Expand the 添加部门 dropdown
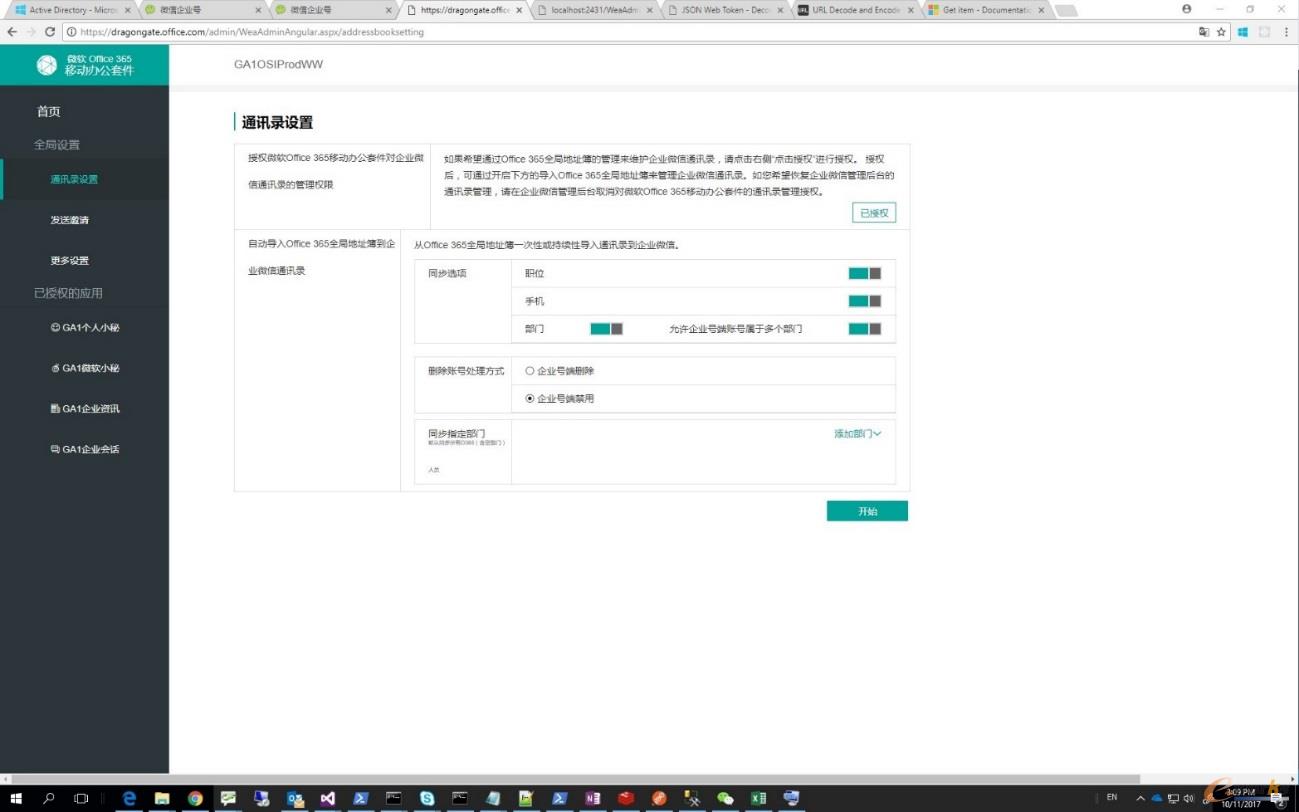Screen dimensions: 1299x812 [x=858, y=434]
